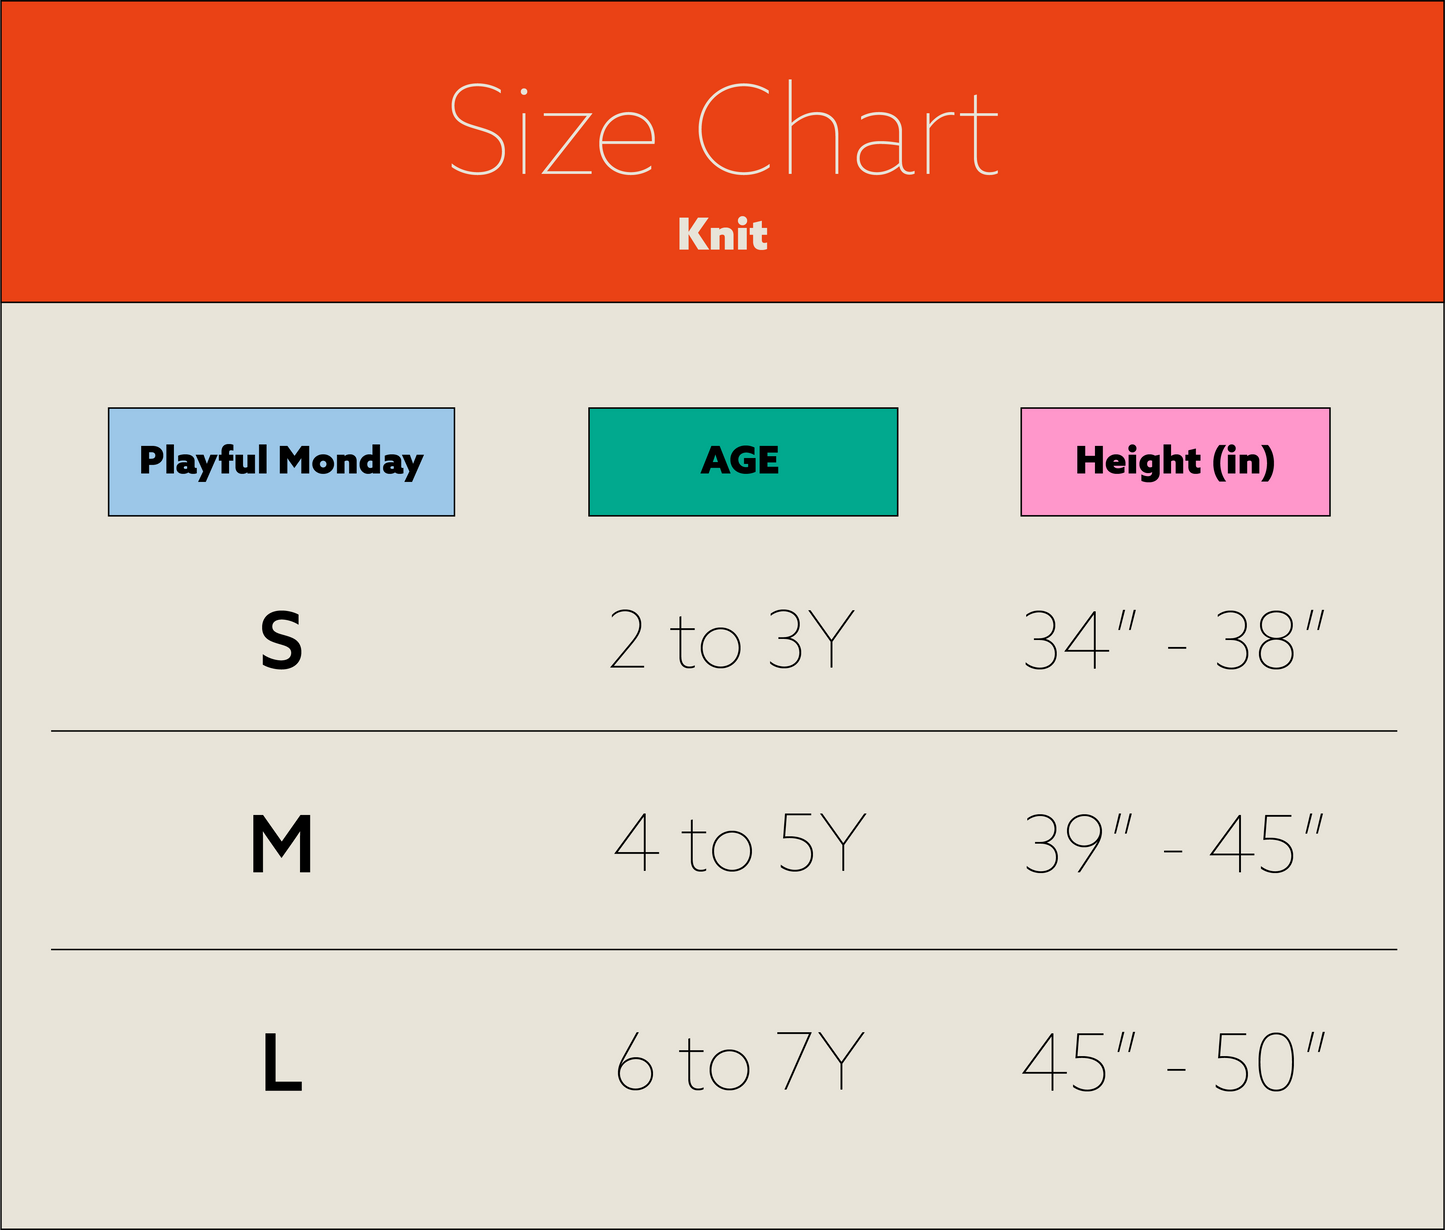Click the "2 to 3Y" age value

[732, 641]
